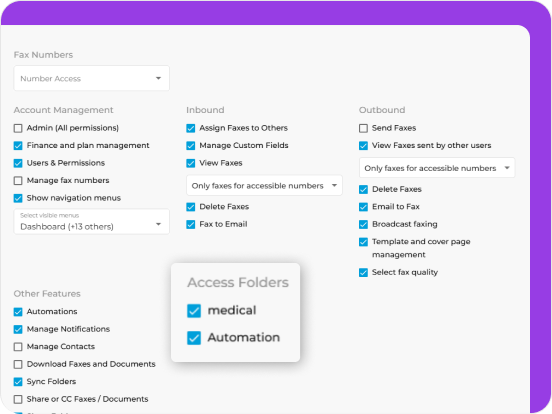Uncheck Finance and plan management
552x414 pixels.
click(x=18, y=146)
